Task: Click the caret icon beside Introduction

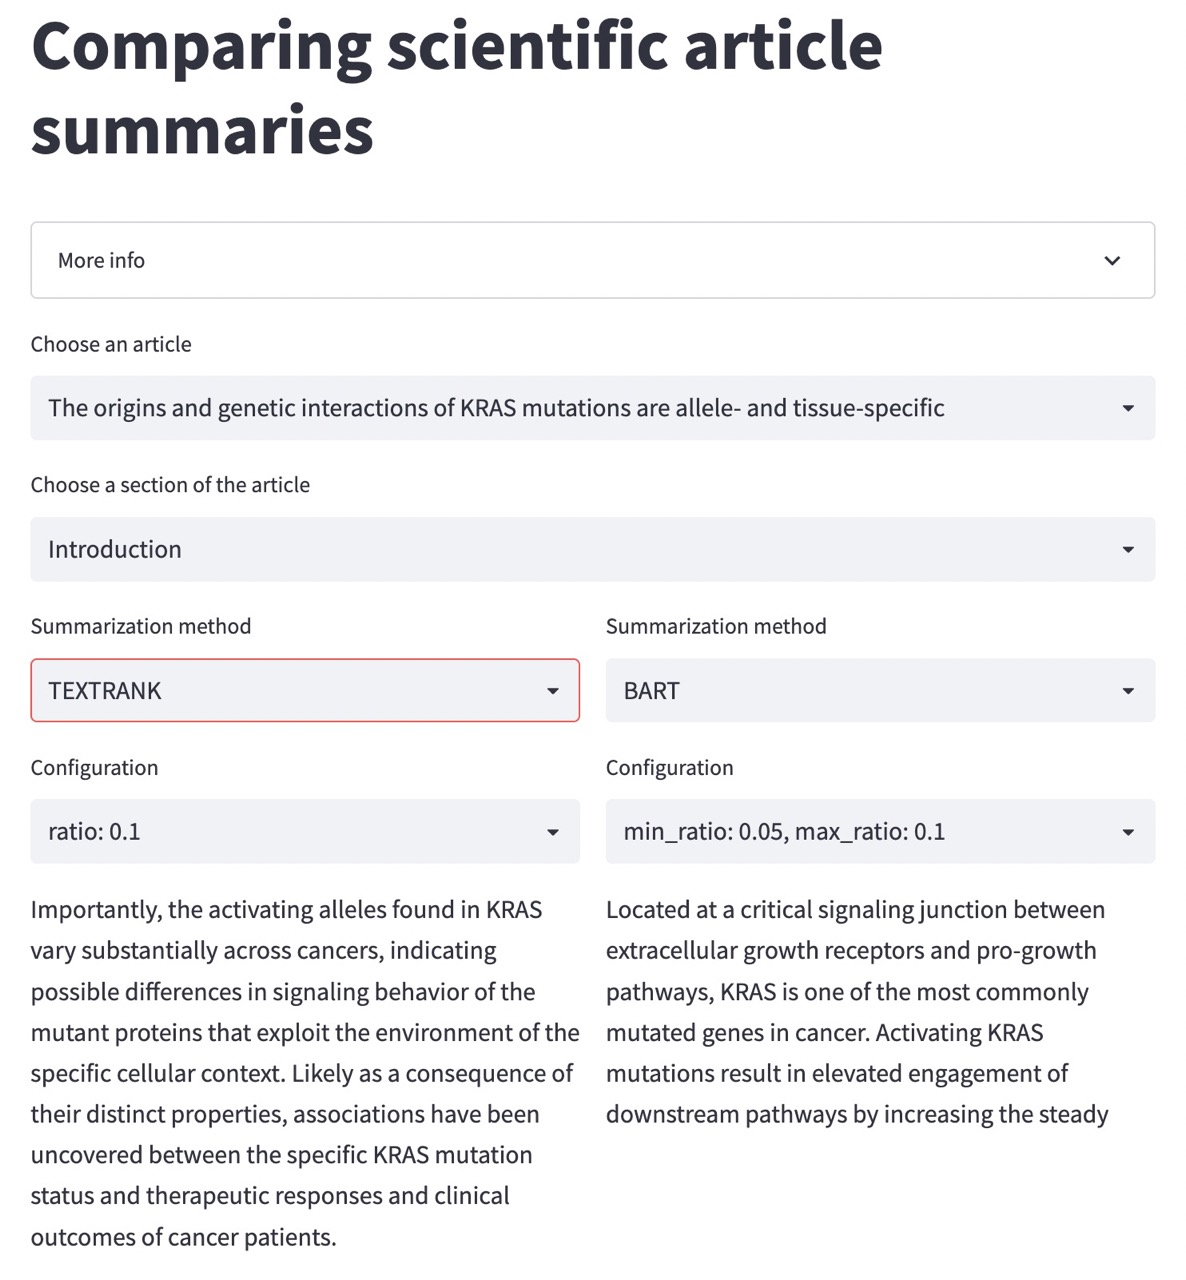Action: (1128, 550)
